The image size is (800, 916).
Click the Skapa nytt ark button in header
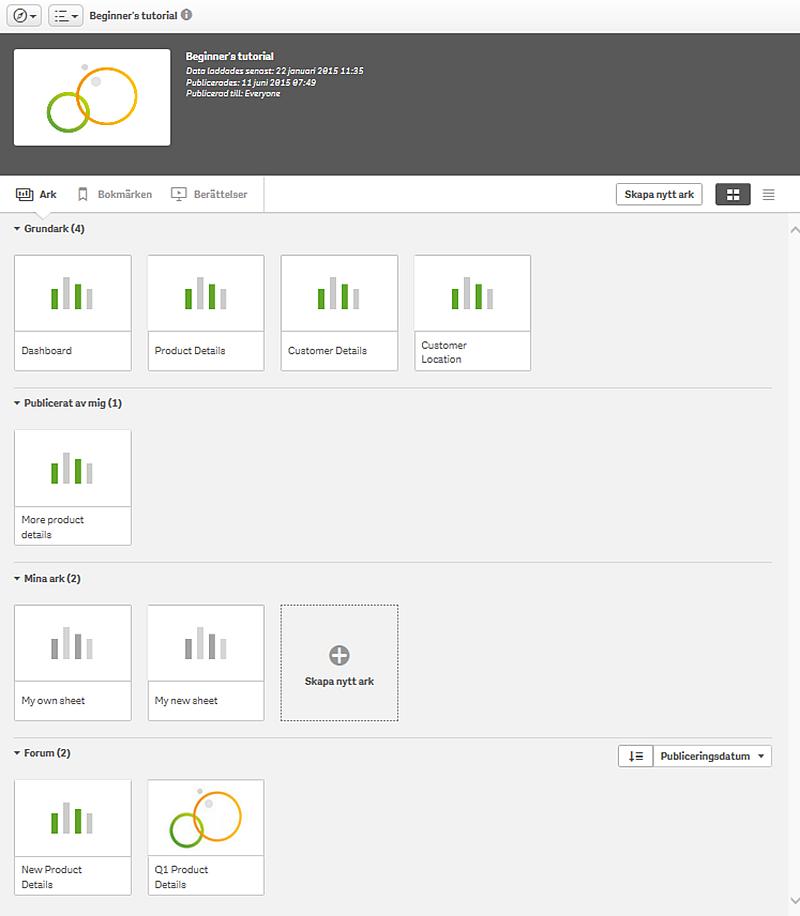659,194
